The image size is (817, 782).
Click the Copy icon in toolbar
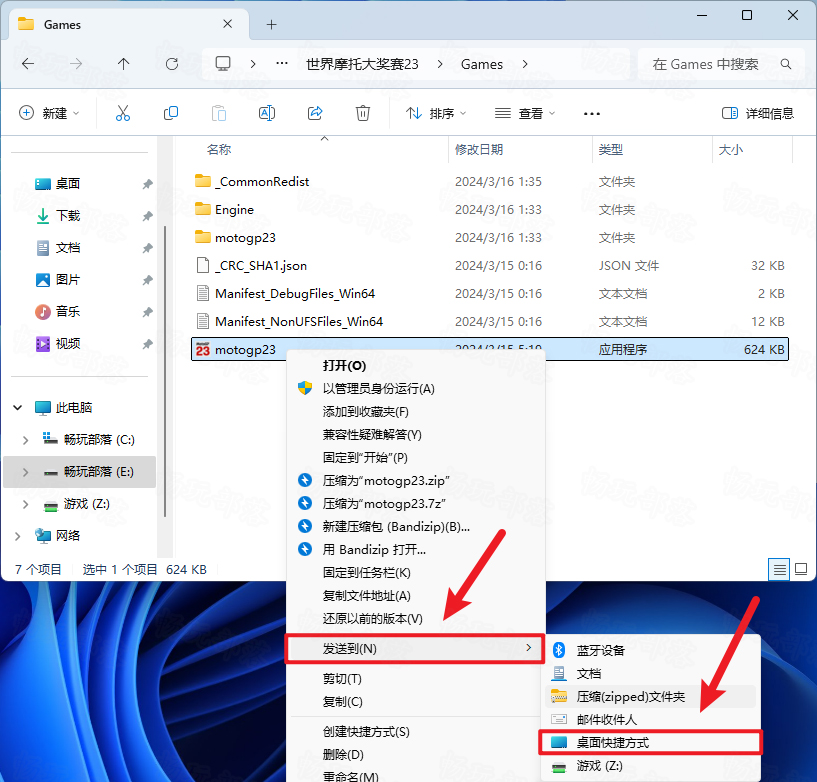[x=171, y=113]
